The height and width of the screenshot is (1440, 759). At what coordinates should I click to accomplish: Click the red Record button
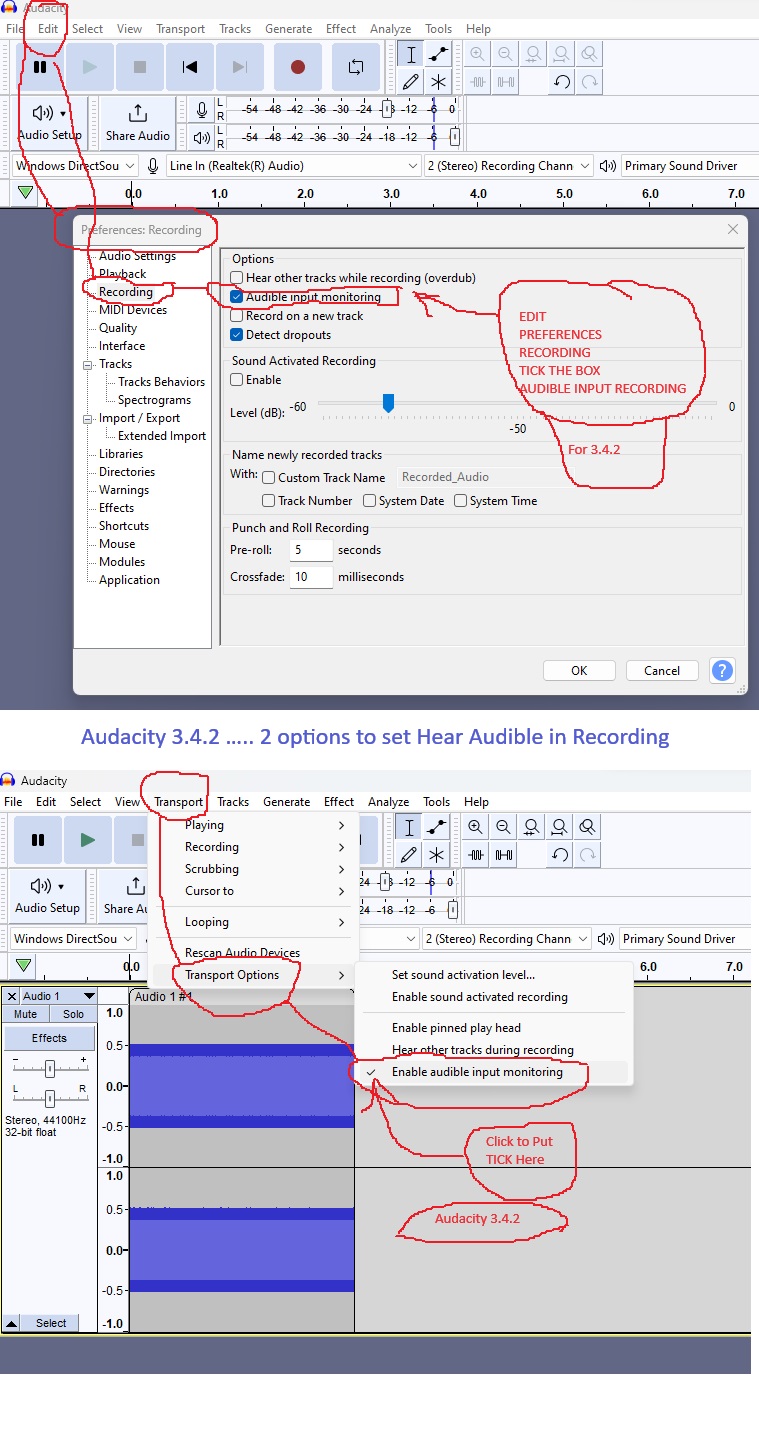coord(297,67)
